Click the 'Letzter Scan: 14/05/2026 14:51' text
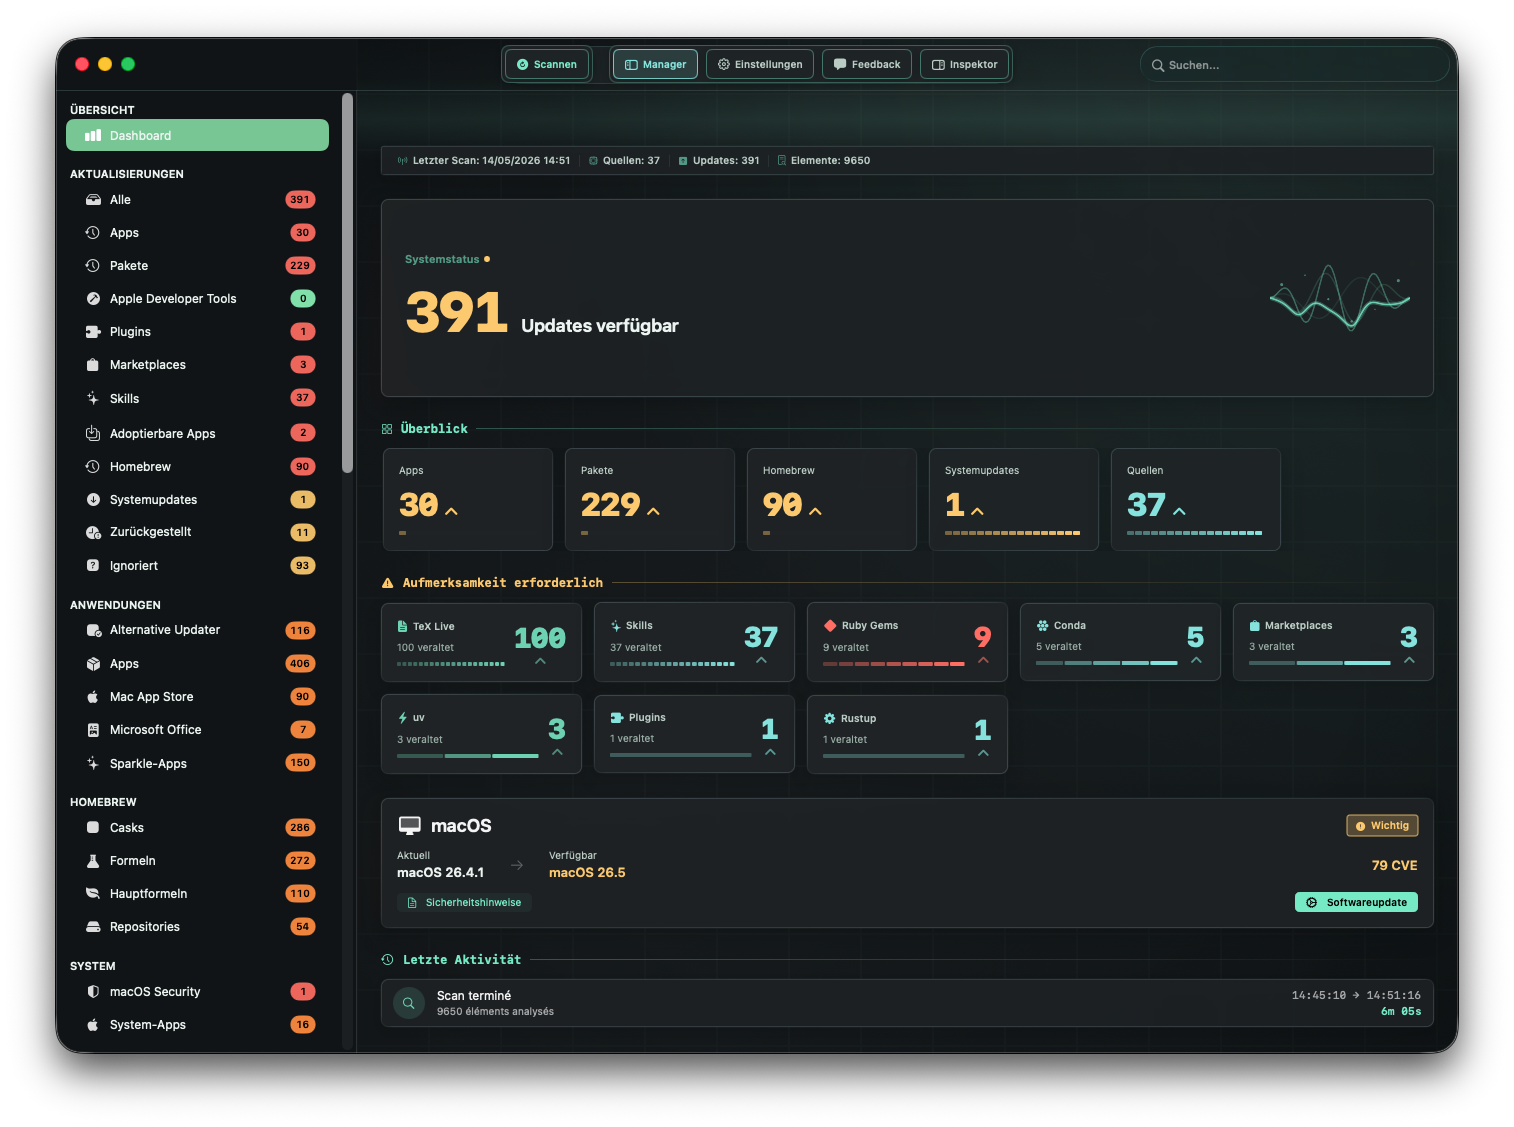 pyautogui.click(x=491, y=161)
